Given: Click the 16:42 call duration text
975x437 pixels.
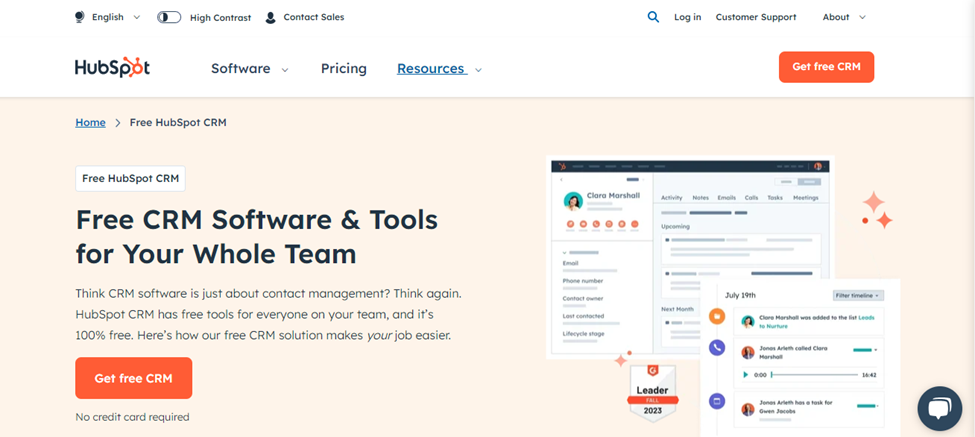Looking at the screenshot, I should coord(869,375).
